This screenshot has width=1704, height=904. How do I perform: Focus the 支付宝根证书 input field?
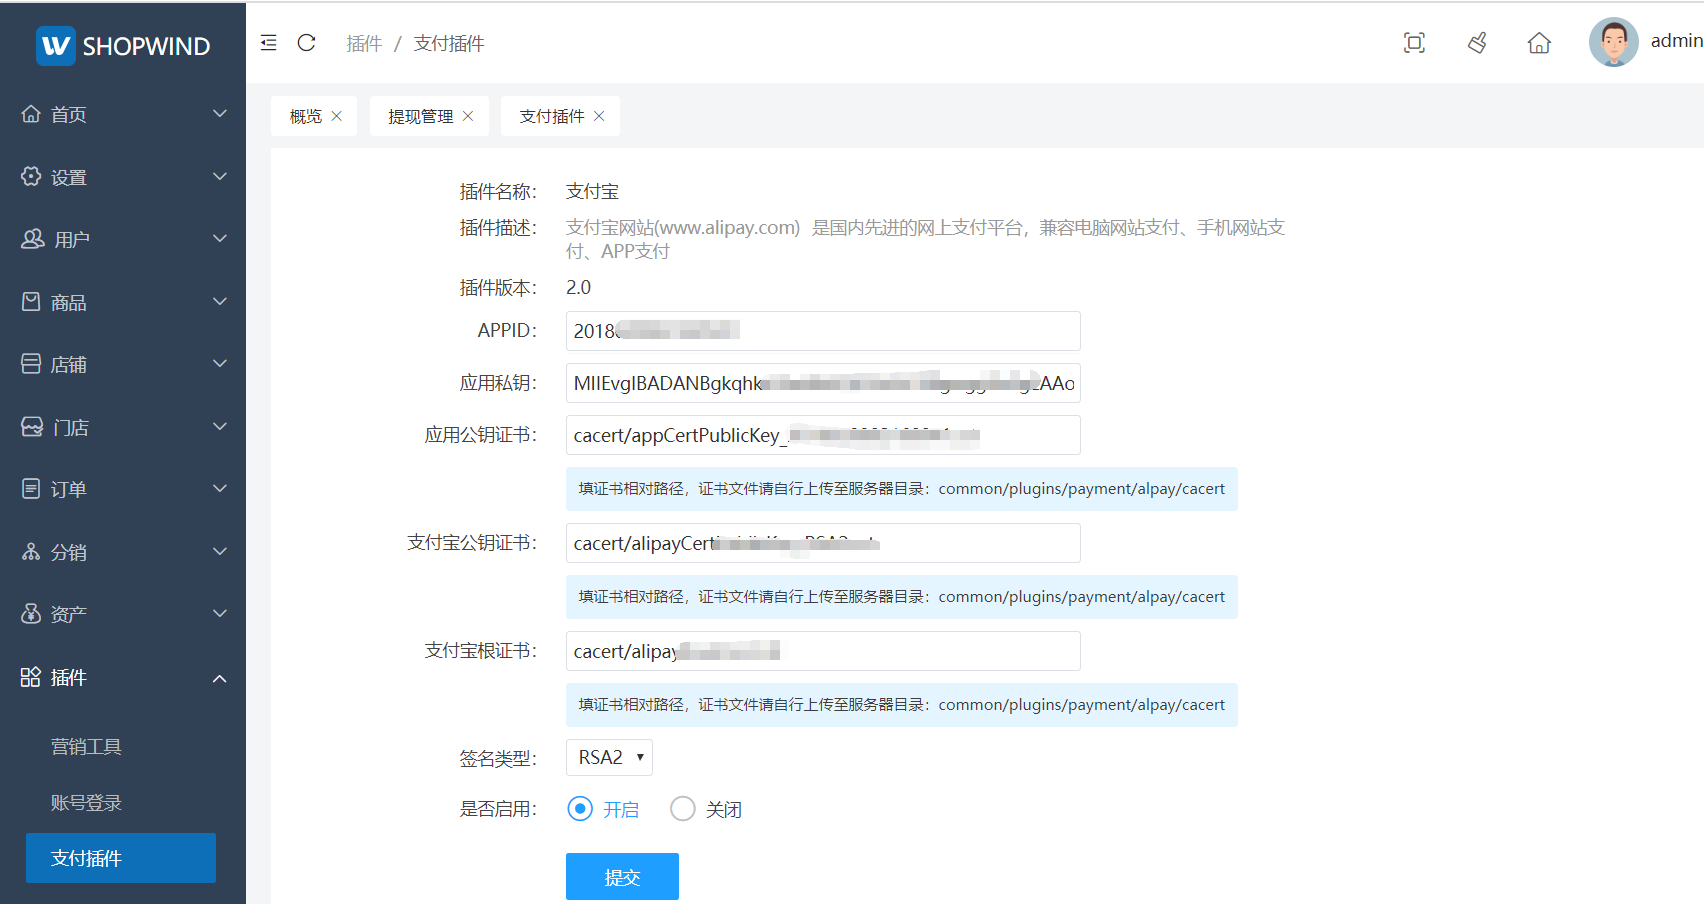tap(823, 651)
